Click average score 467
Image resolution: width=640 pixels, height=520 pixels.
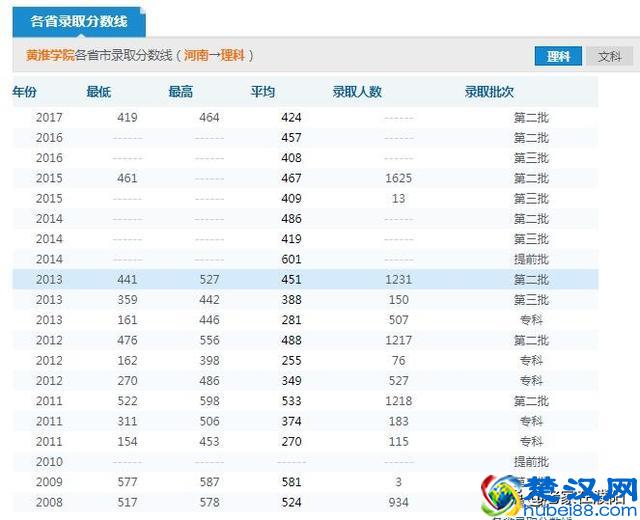click(291, 178)
